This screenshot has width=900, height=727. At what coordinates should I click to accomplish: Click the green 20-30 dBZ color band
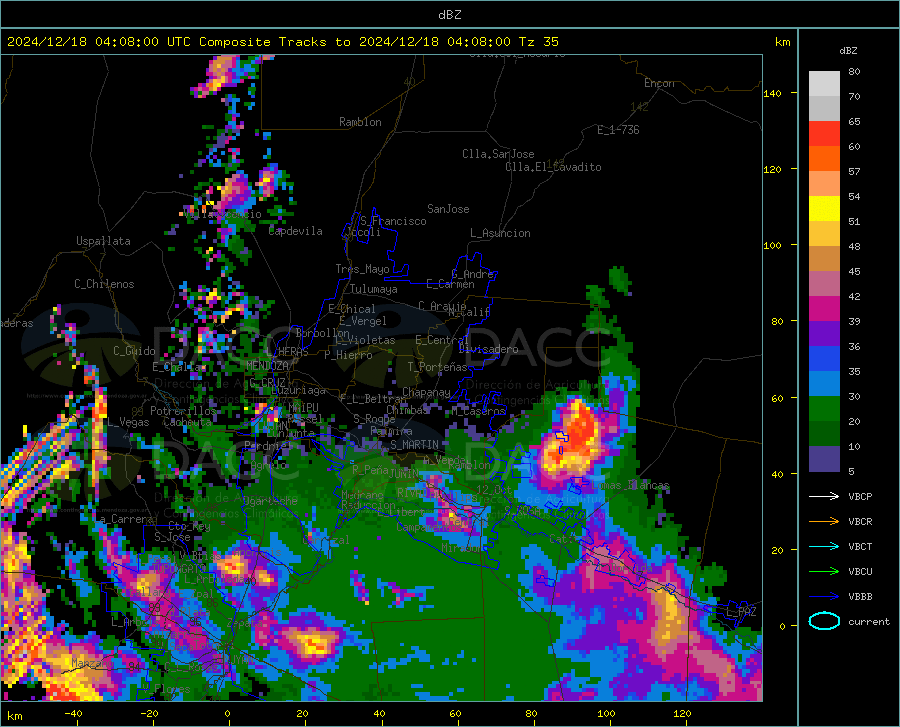[824, 409]
